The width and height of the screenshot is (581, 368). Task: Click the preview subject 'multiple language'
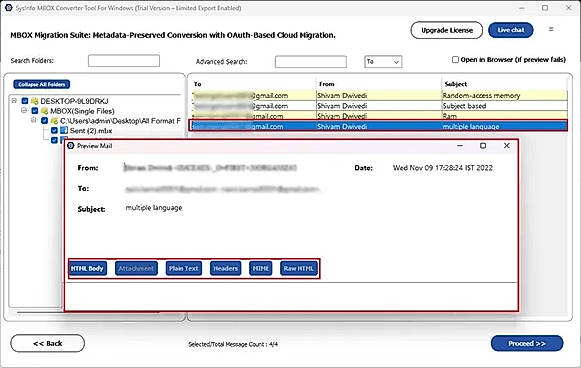pos(154,208)
